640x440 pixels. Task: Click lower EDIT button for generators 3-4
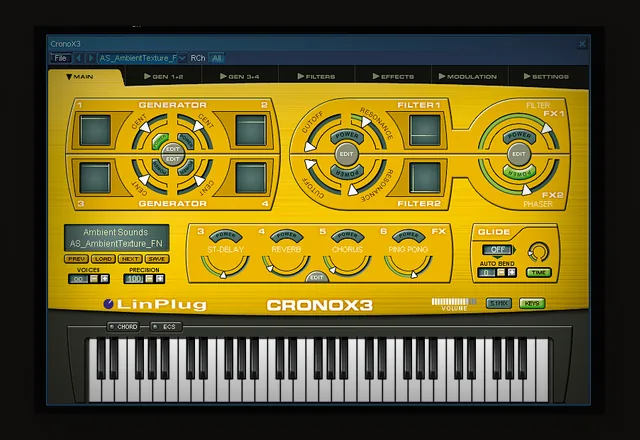pos(173,159)
